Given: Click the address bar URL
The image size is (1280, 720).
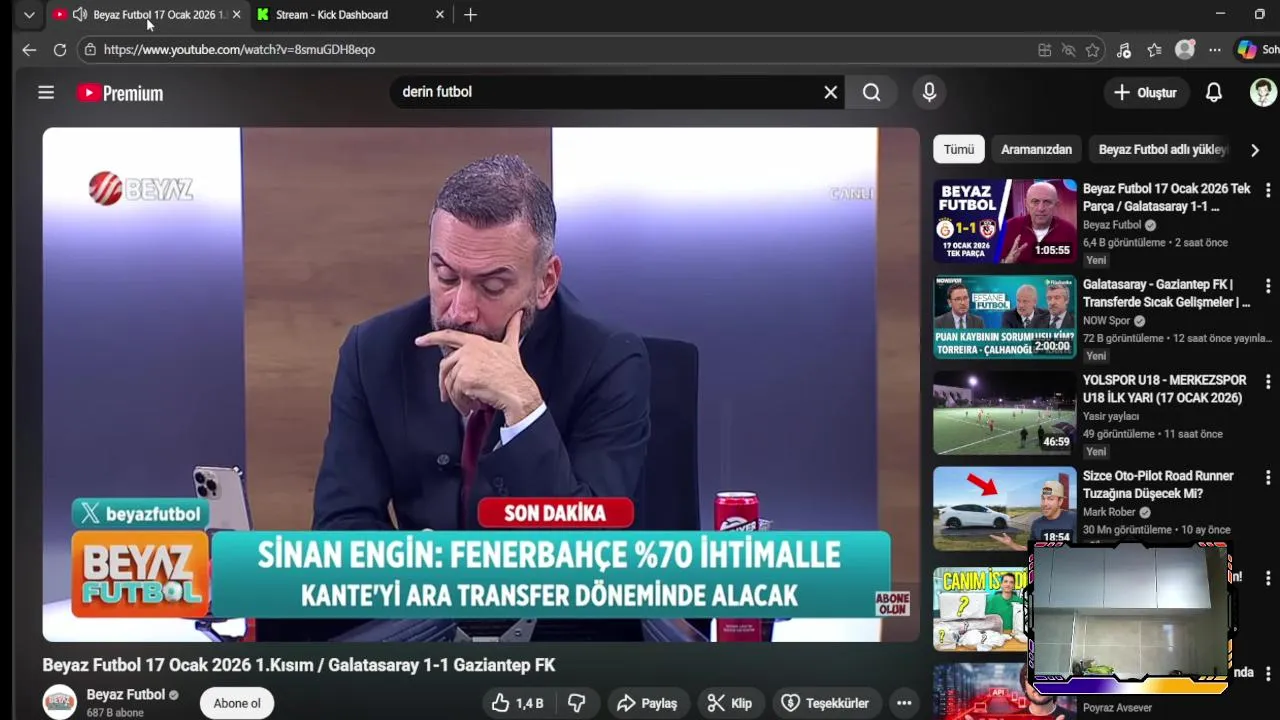Looking at the screenshot, I should click(239, 49).
